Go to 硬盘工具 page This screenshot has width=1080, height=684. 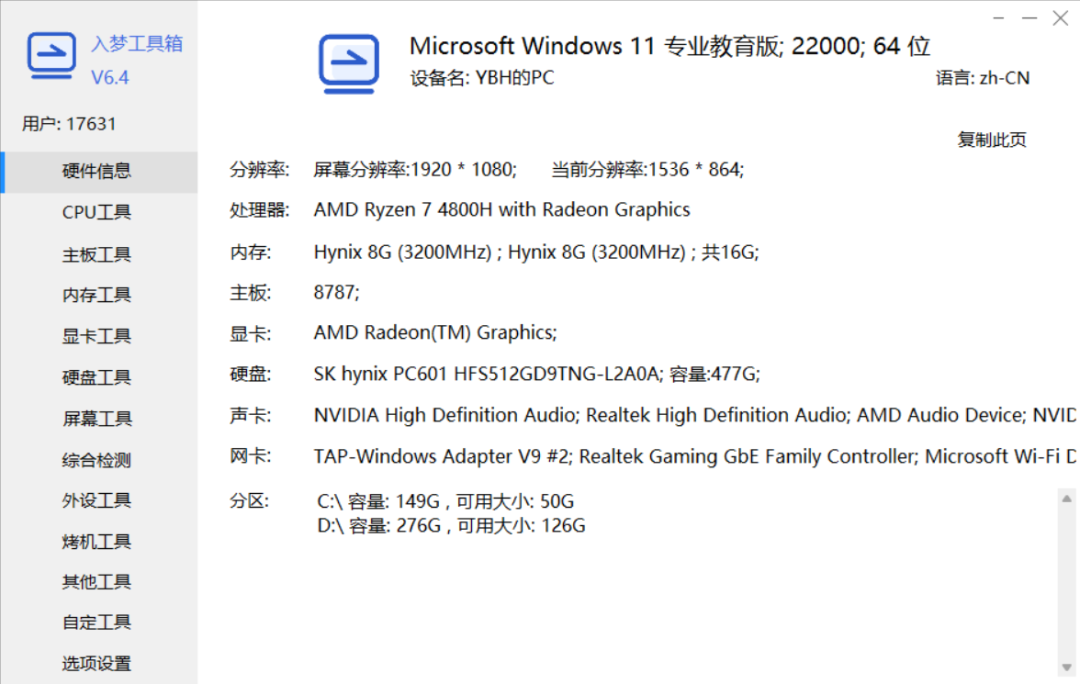(96, 377)
